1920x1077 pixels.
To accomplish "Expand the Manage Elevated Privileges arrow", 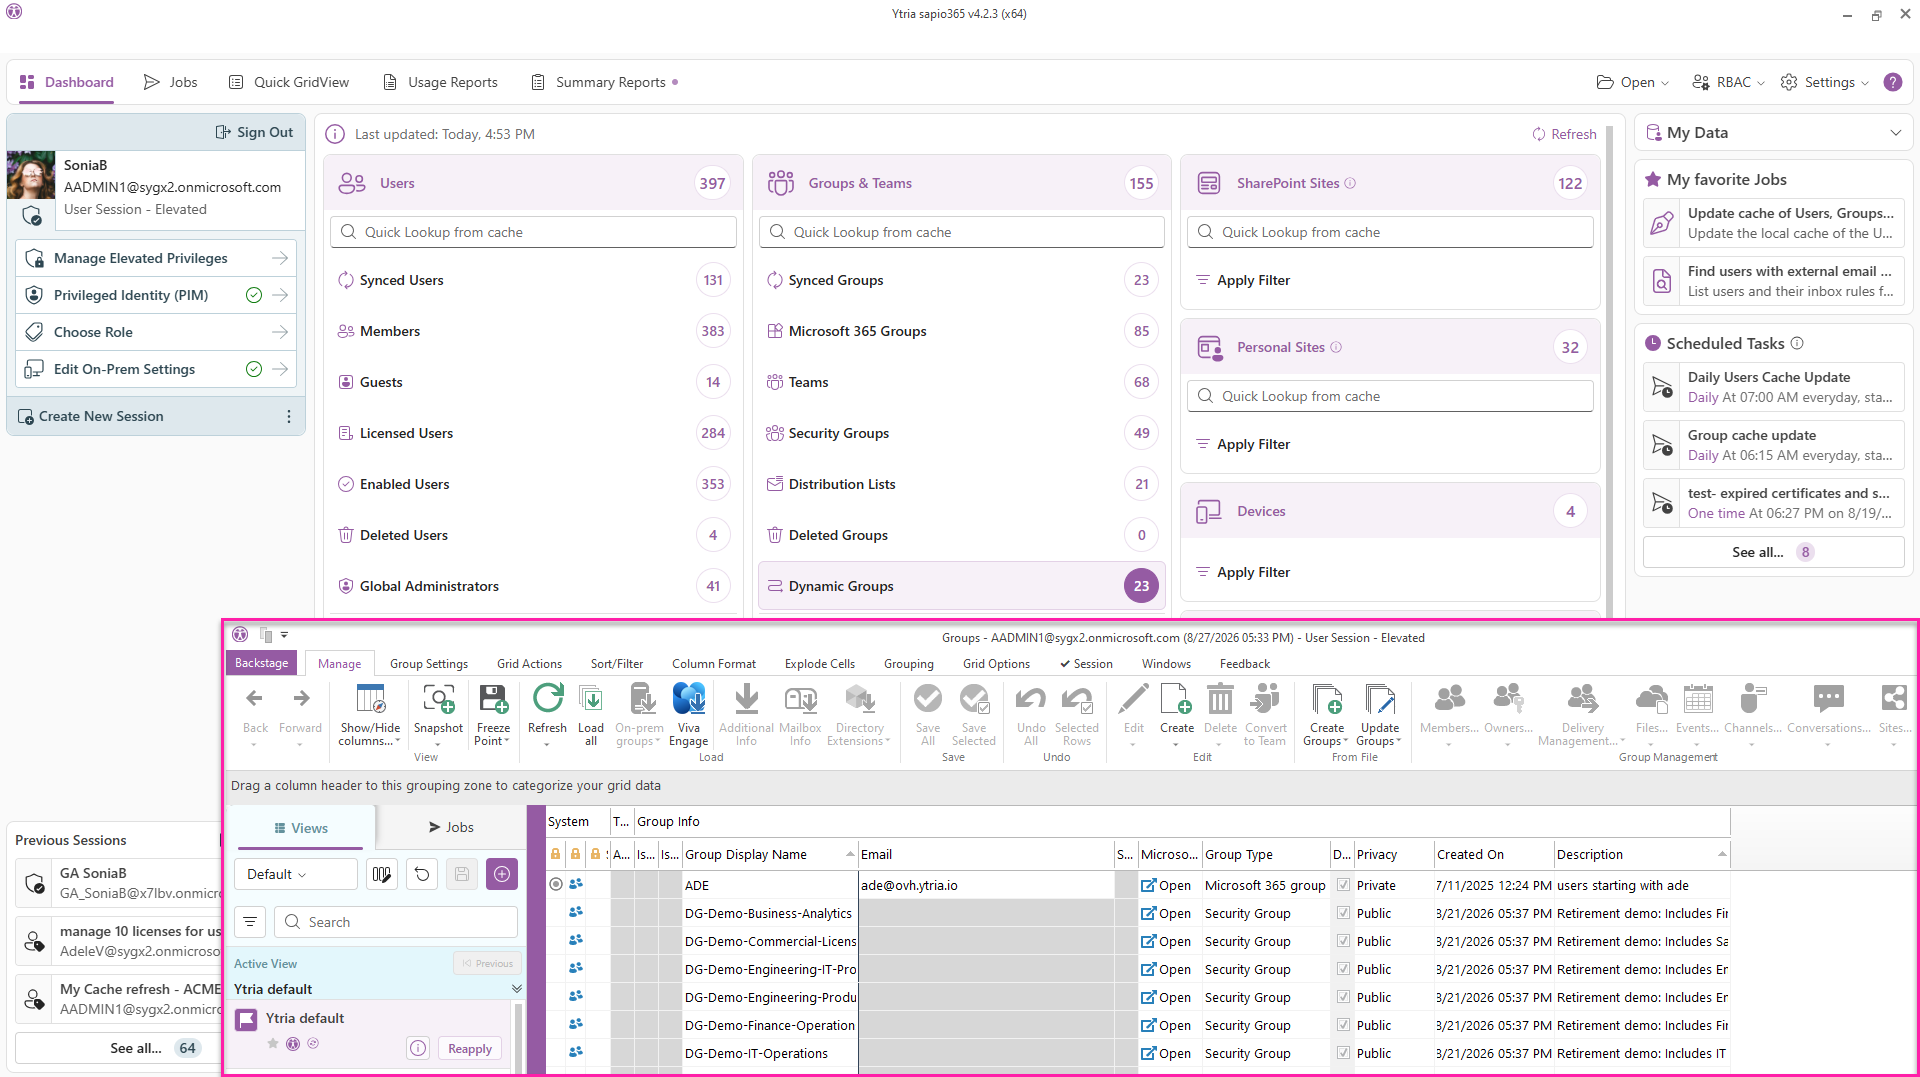I will tap(280, 258).
